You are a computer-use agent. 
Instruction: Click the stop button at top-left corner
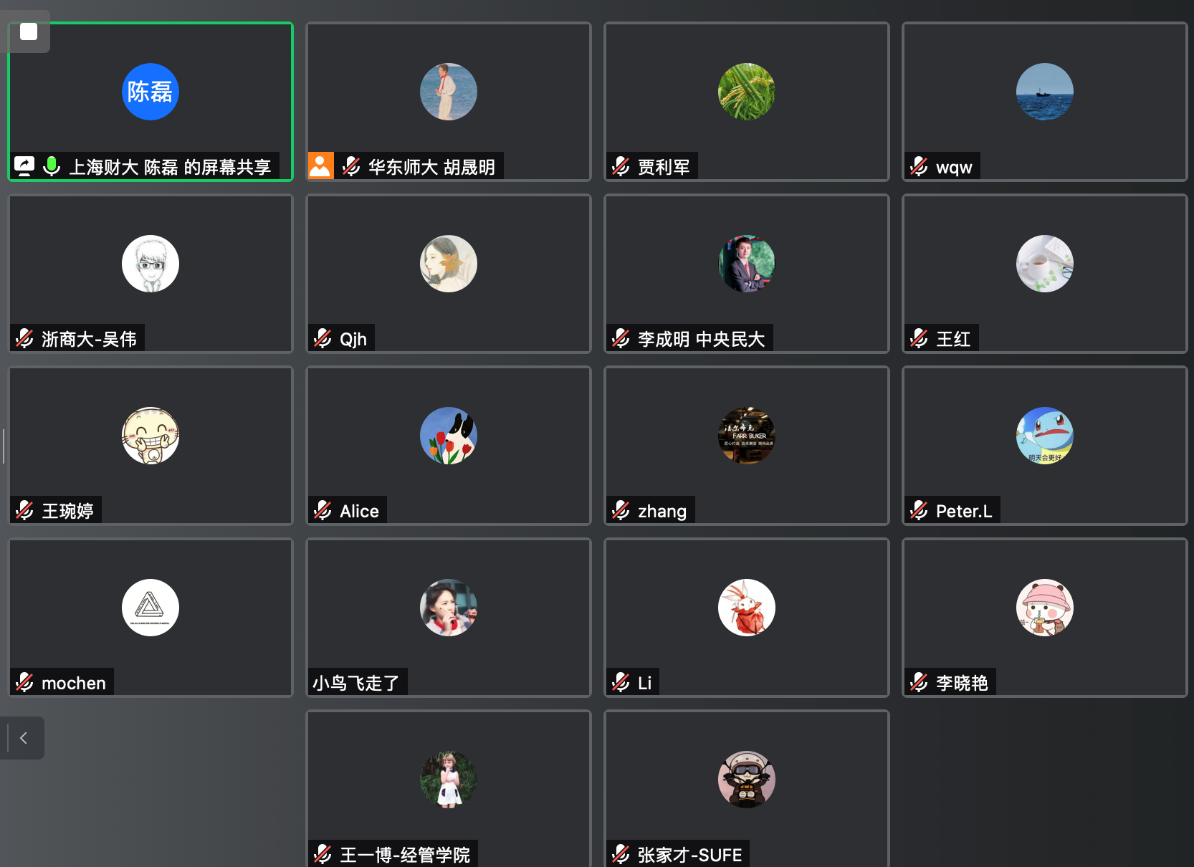click(x=28, y=31)
